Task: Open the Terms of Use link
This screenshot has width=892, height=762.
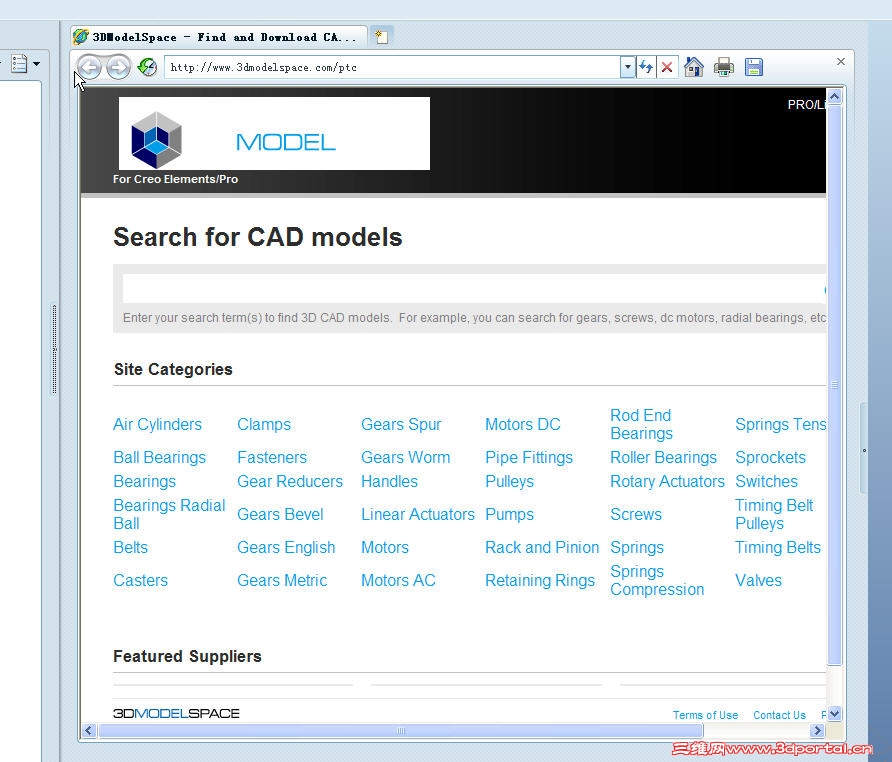Action: point(705,715)
